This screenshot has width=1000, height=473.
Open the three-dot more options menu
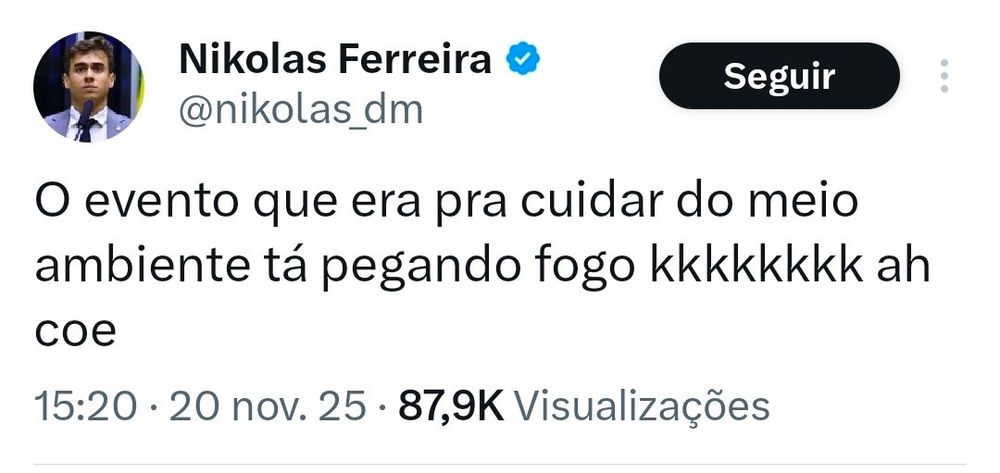click(944, 76)
